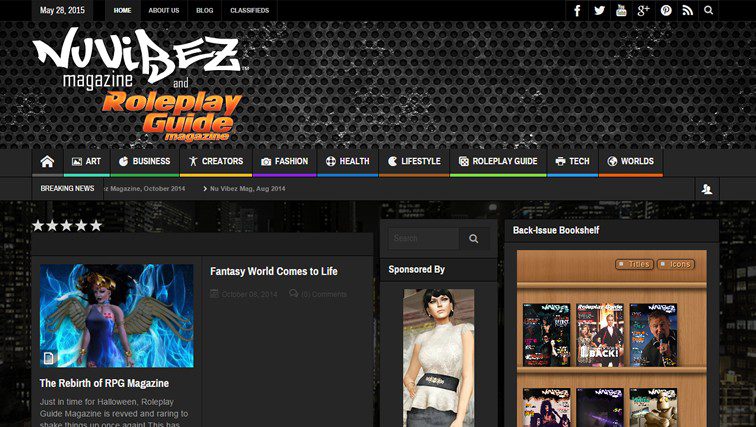Click the Roleplay Guide magazine logo
Screen dimensions: 756x427
coord(172,117)
